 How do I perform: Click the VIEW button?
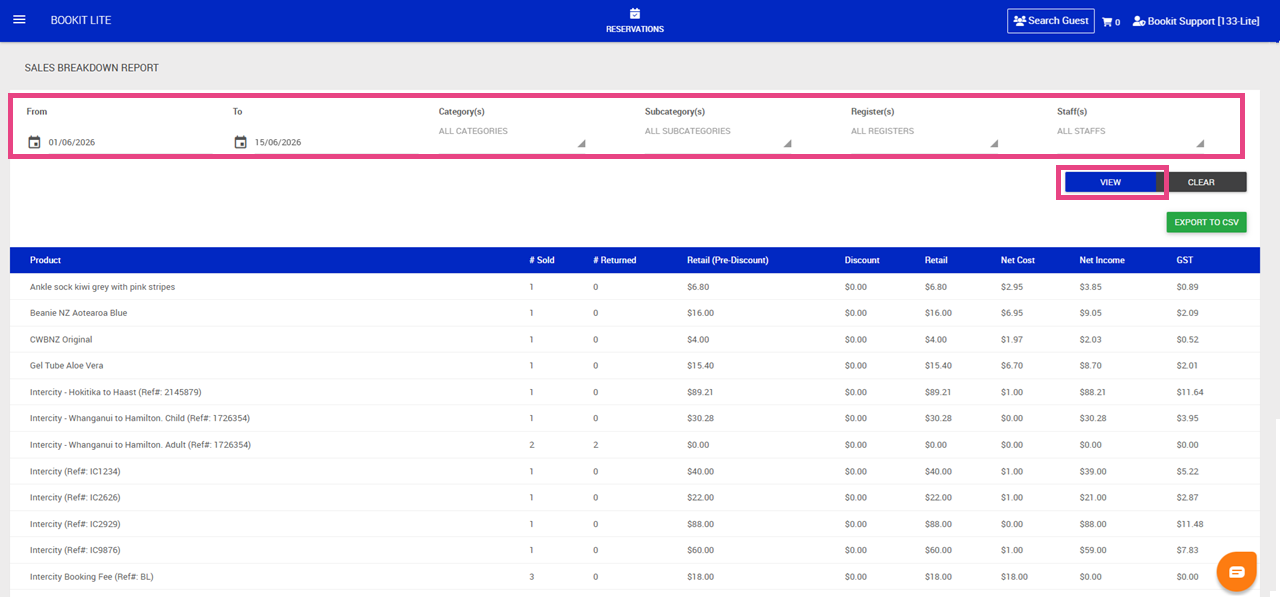pyautogui.click(x=1110, y=182)
